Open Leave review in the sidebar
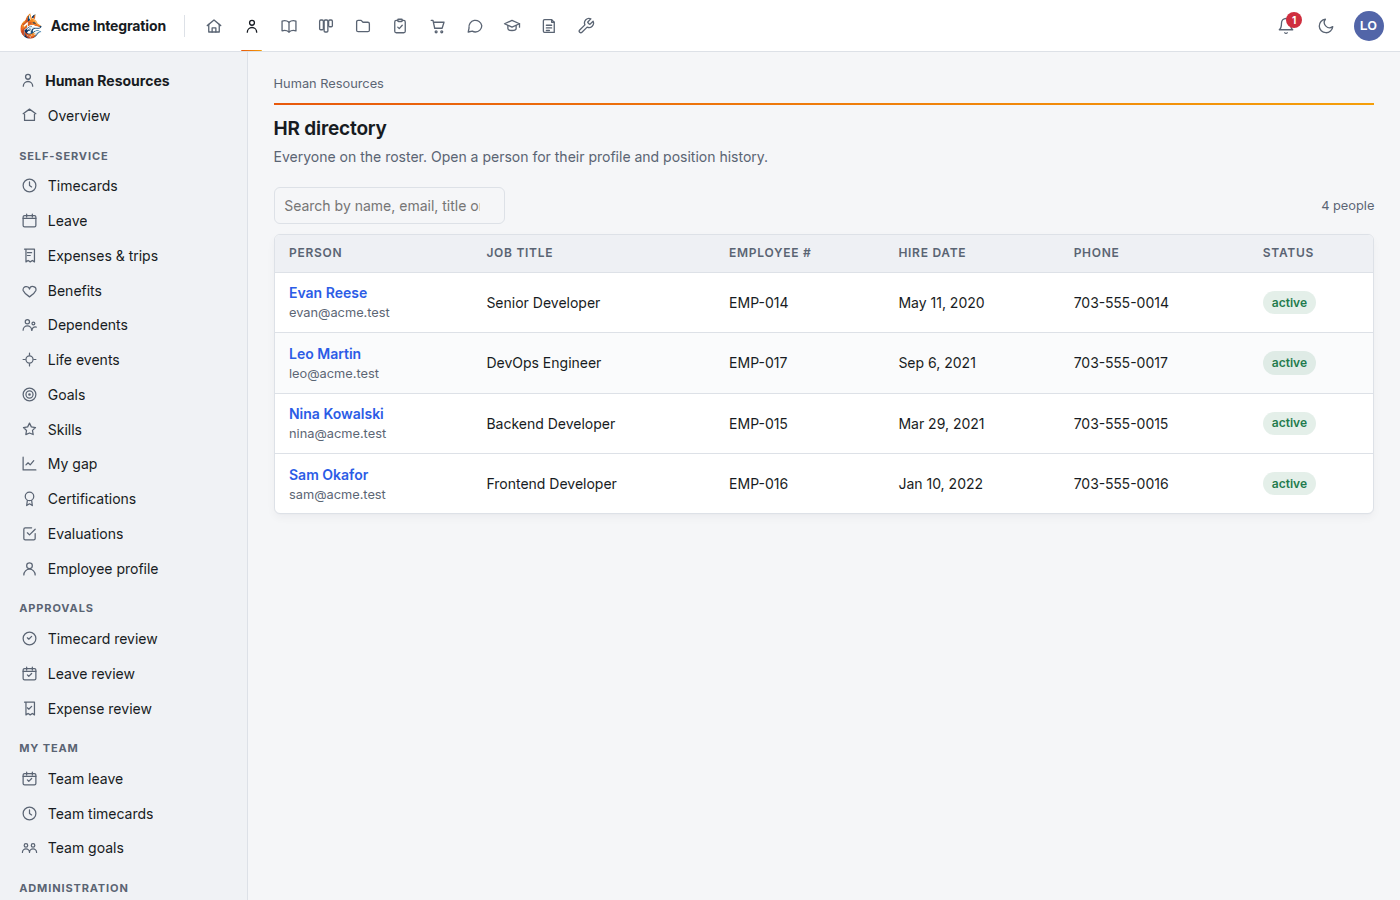 pos(123,674)
